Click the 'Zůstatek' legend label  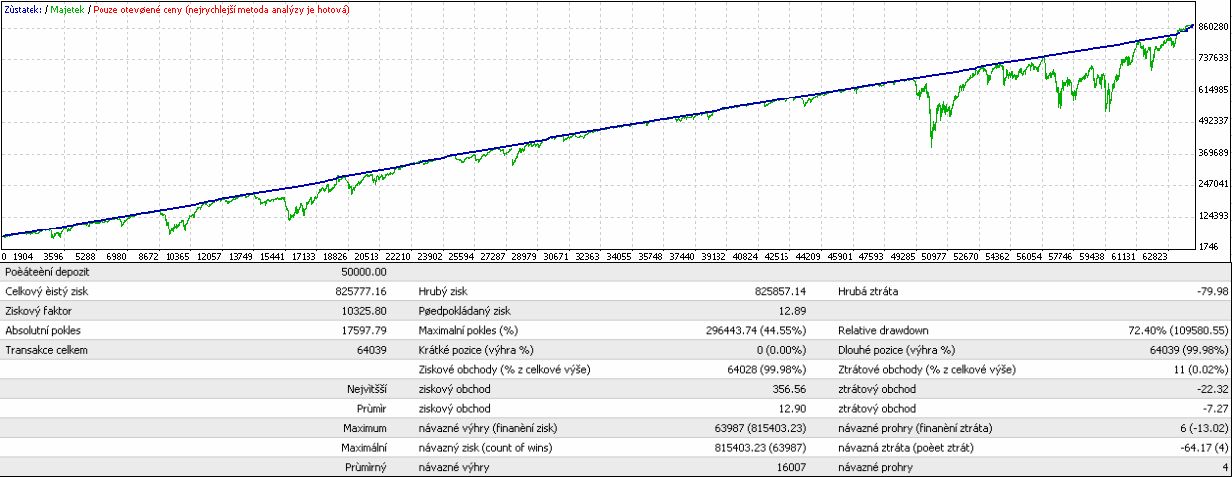tap(23, 9)
